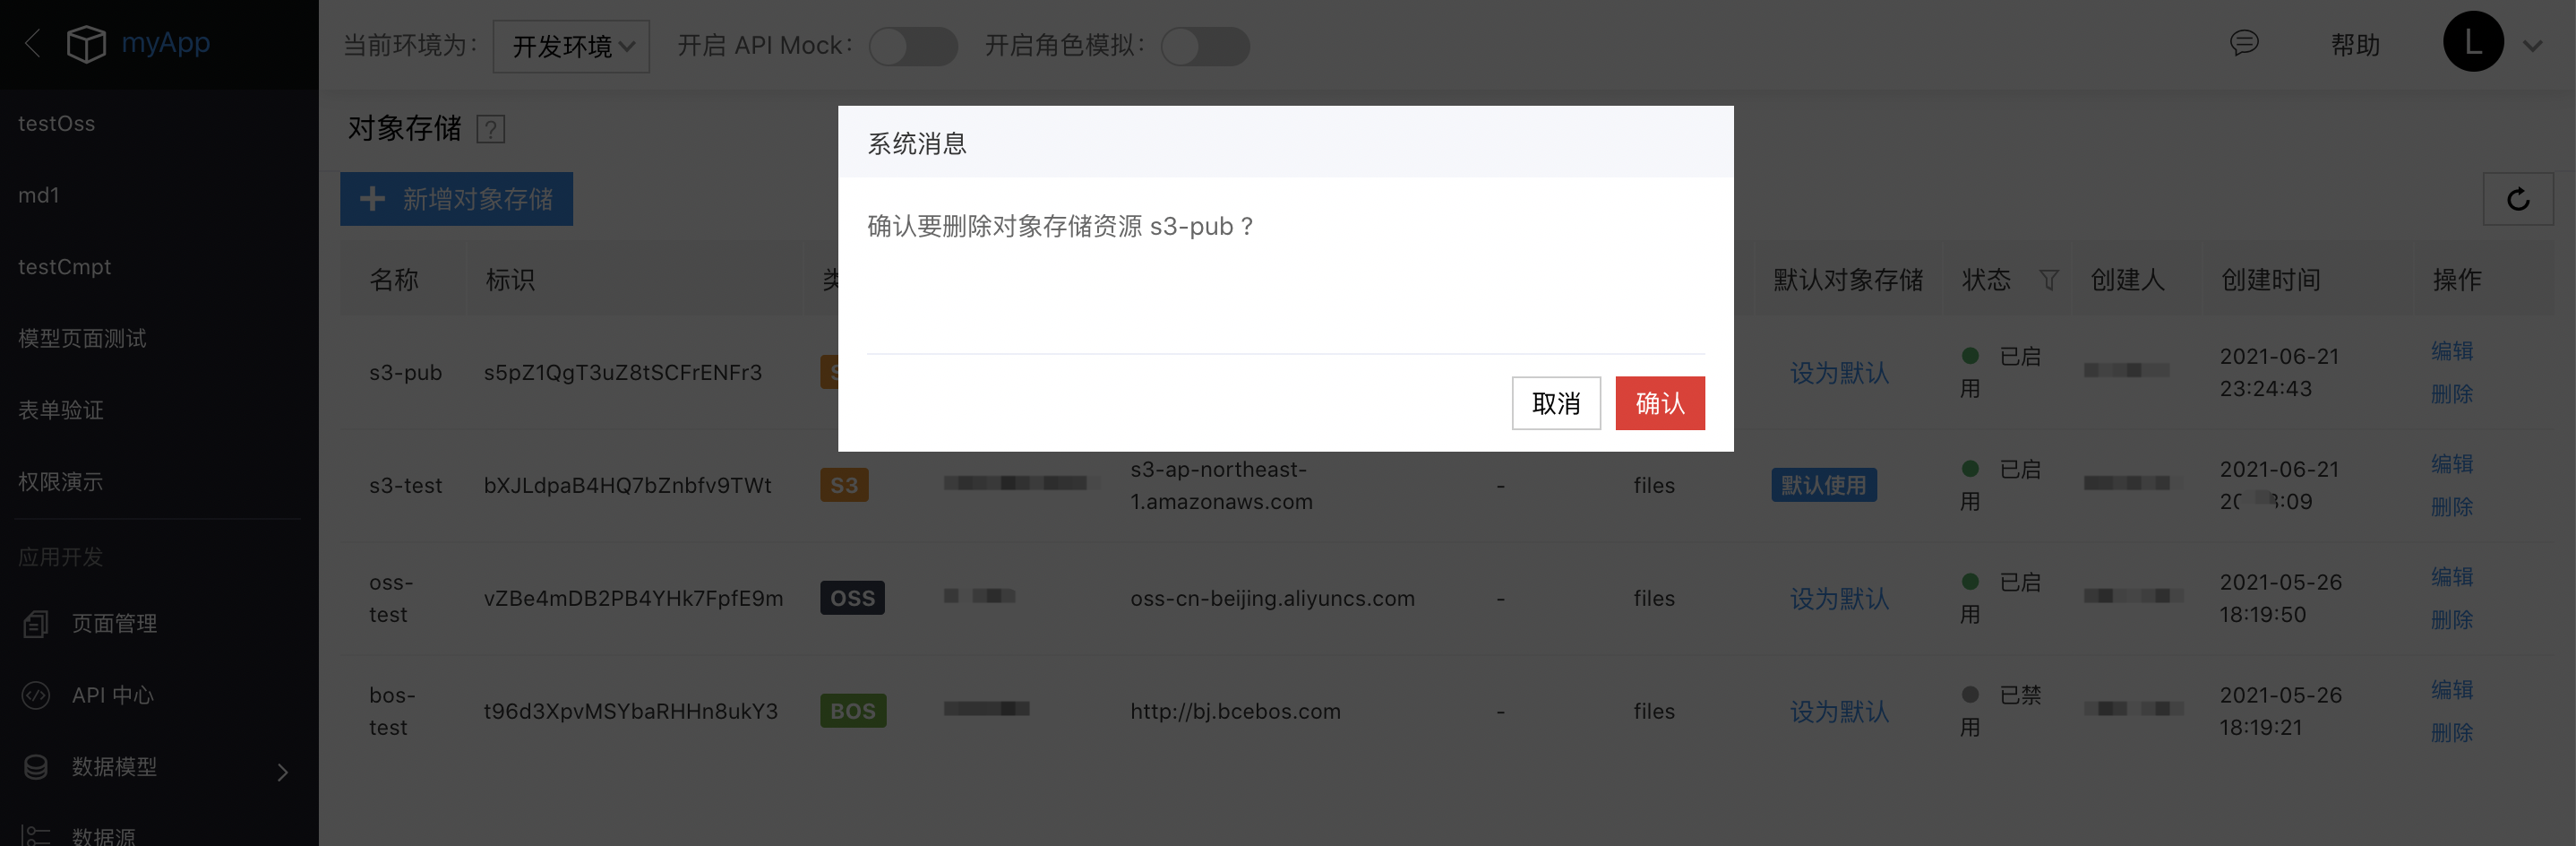The width and height of the screenshot is (2576, 846).
Task: Open testCmpt in the sidebar
Action: pos(65,267)
